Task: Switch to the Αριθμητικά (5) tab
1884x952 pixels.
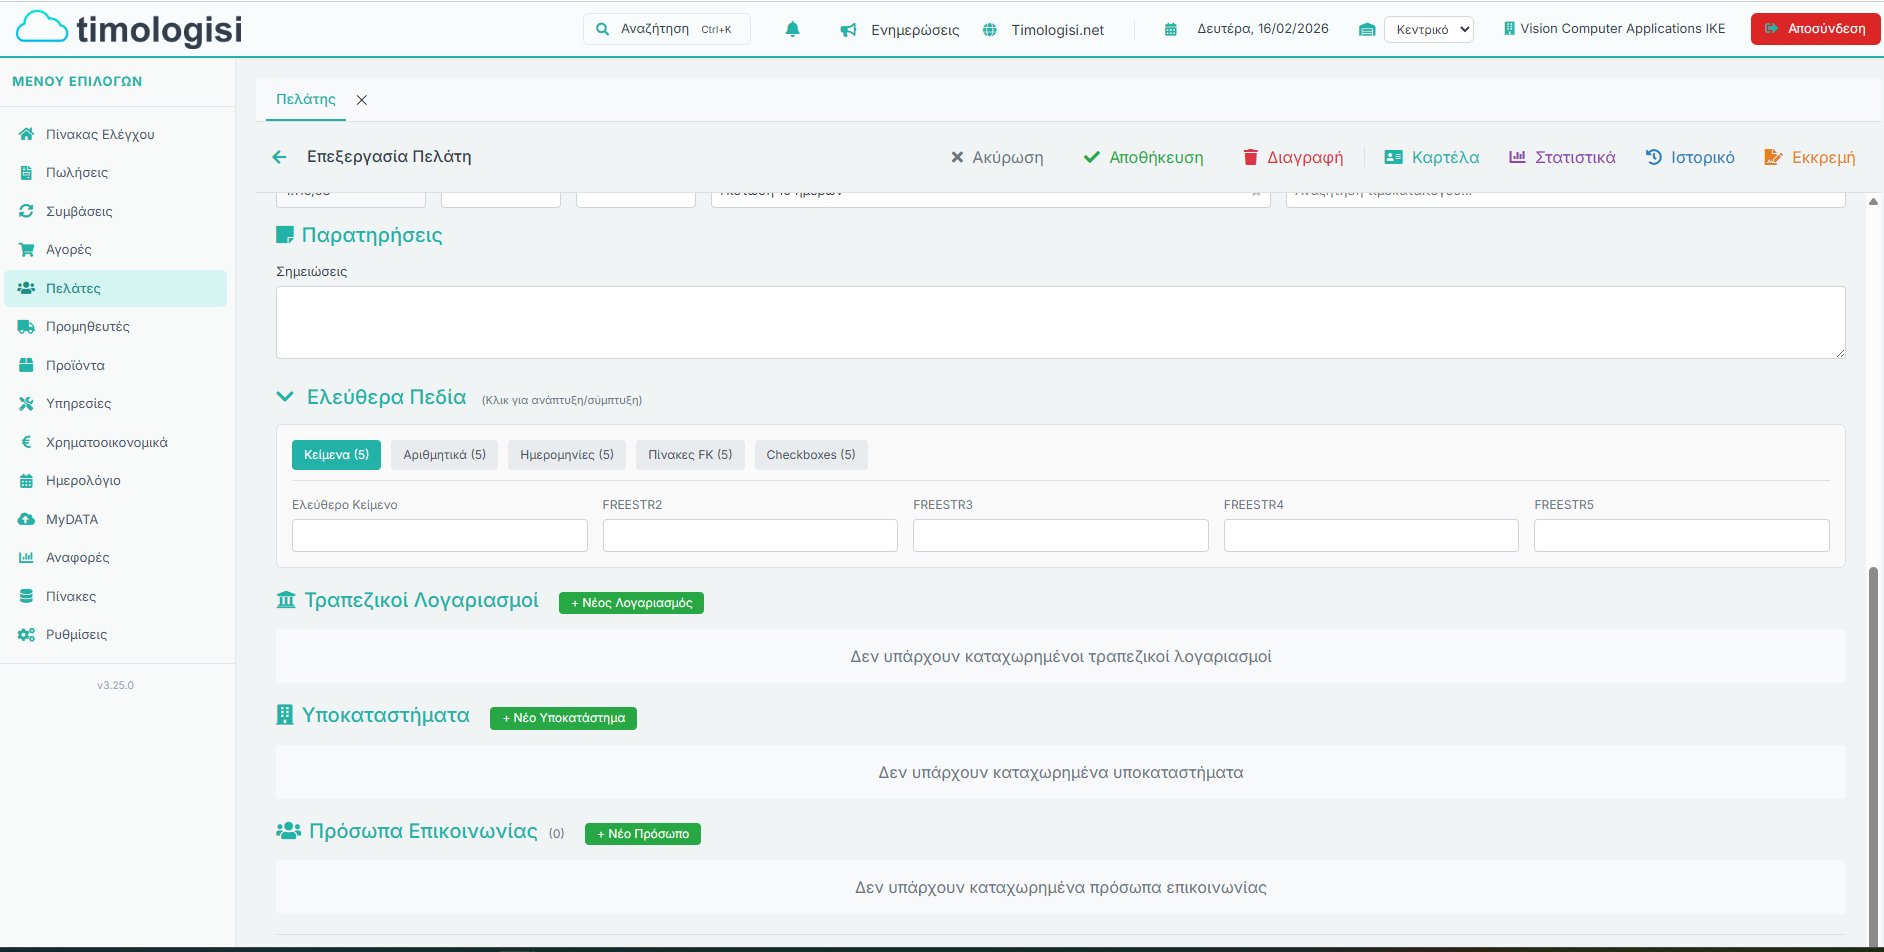Action: point(444,455)
